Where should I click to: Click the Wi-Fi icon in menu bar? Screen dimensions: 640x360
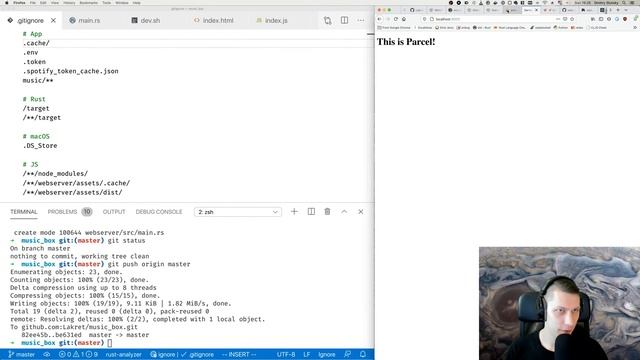[545, 3]
